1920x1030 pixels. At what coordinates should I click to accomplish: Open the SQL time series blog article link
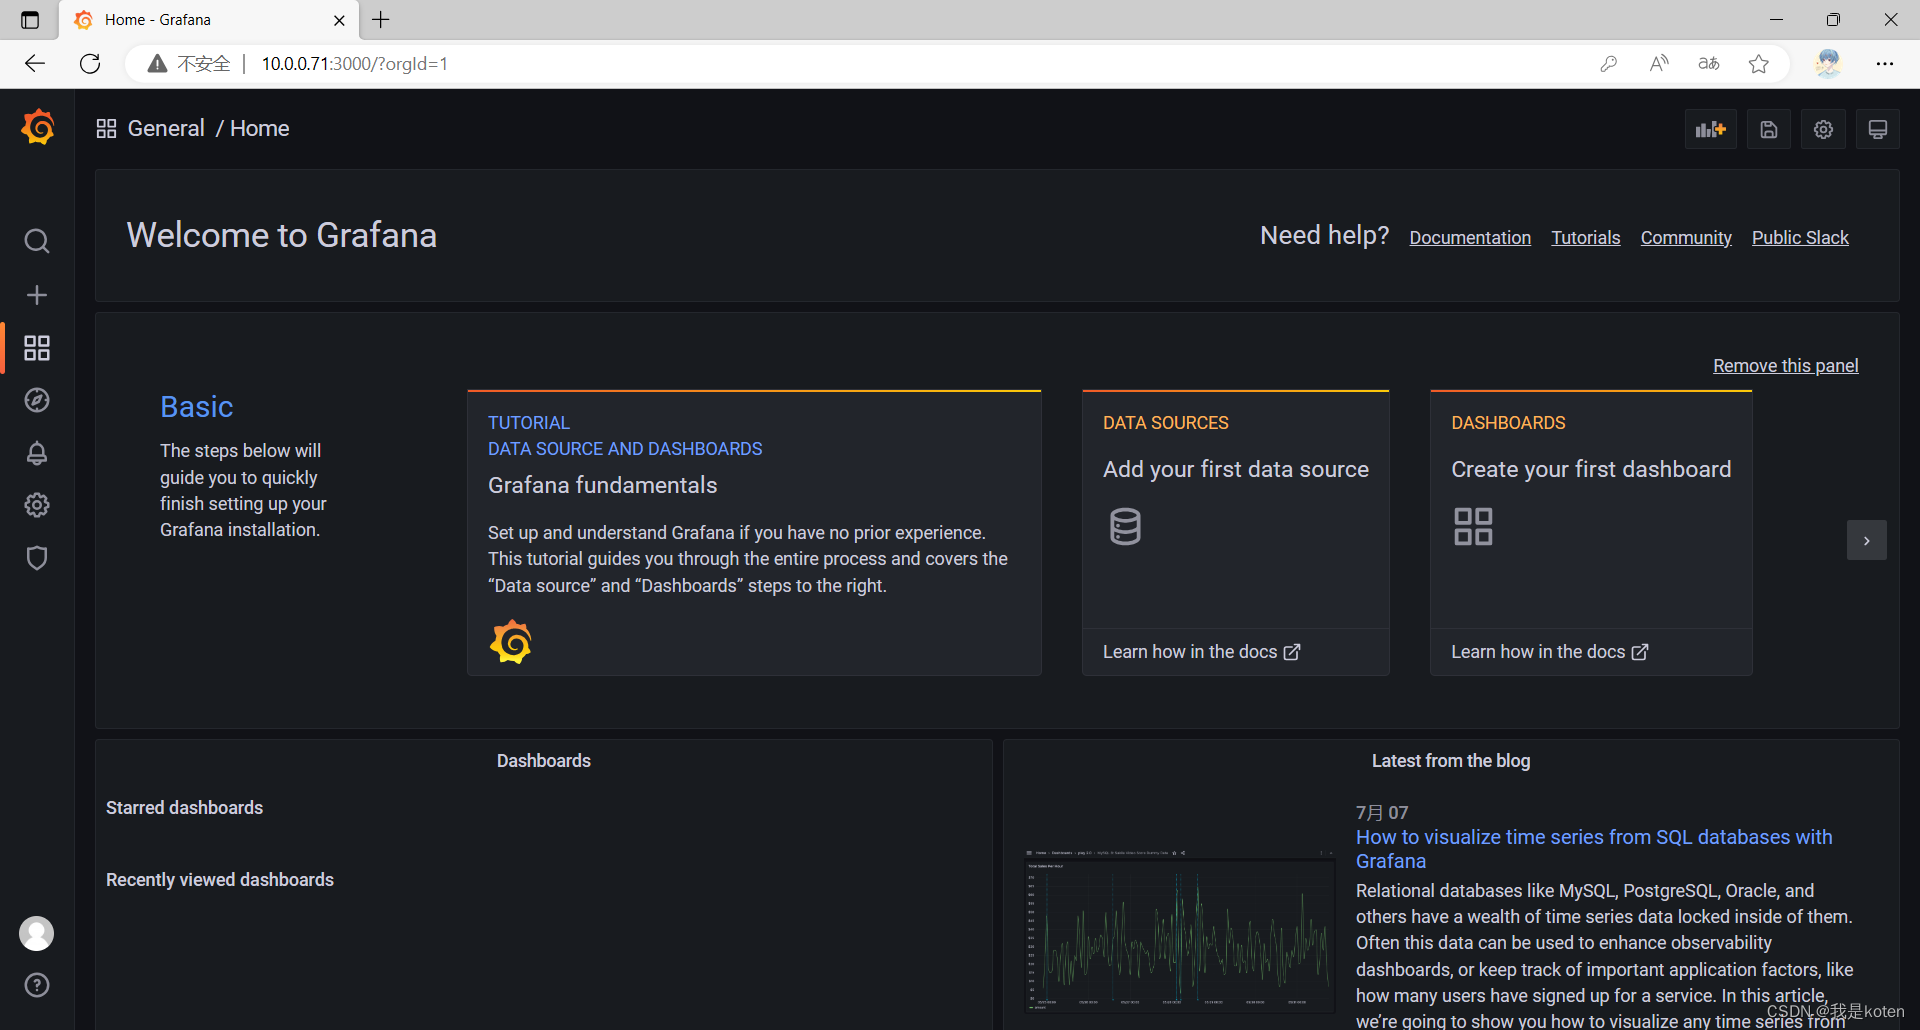point(1594,849)
